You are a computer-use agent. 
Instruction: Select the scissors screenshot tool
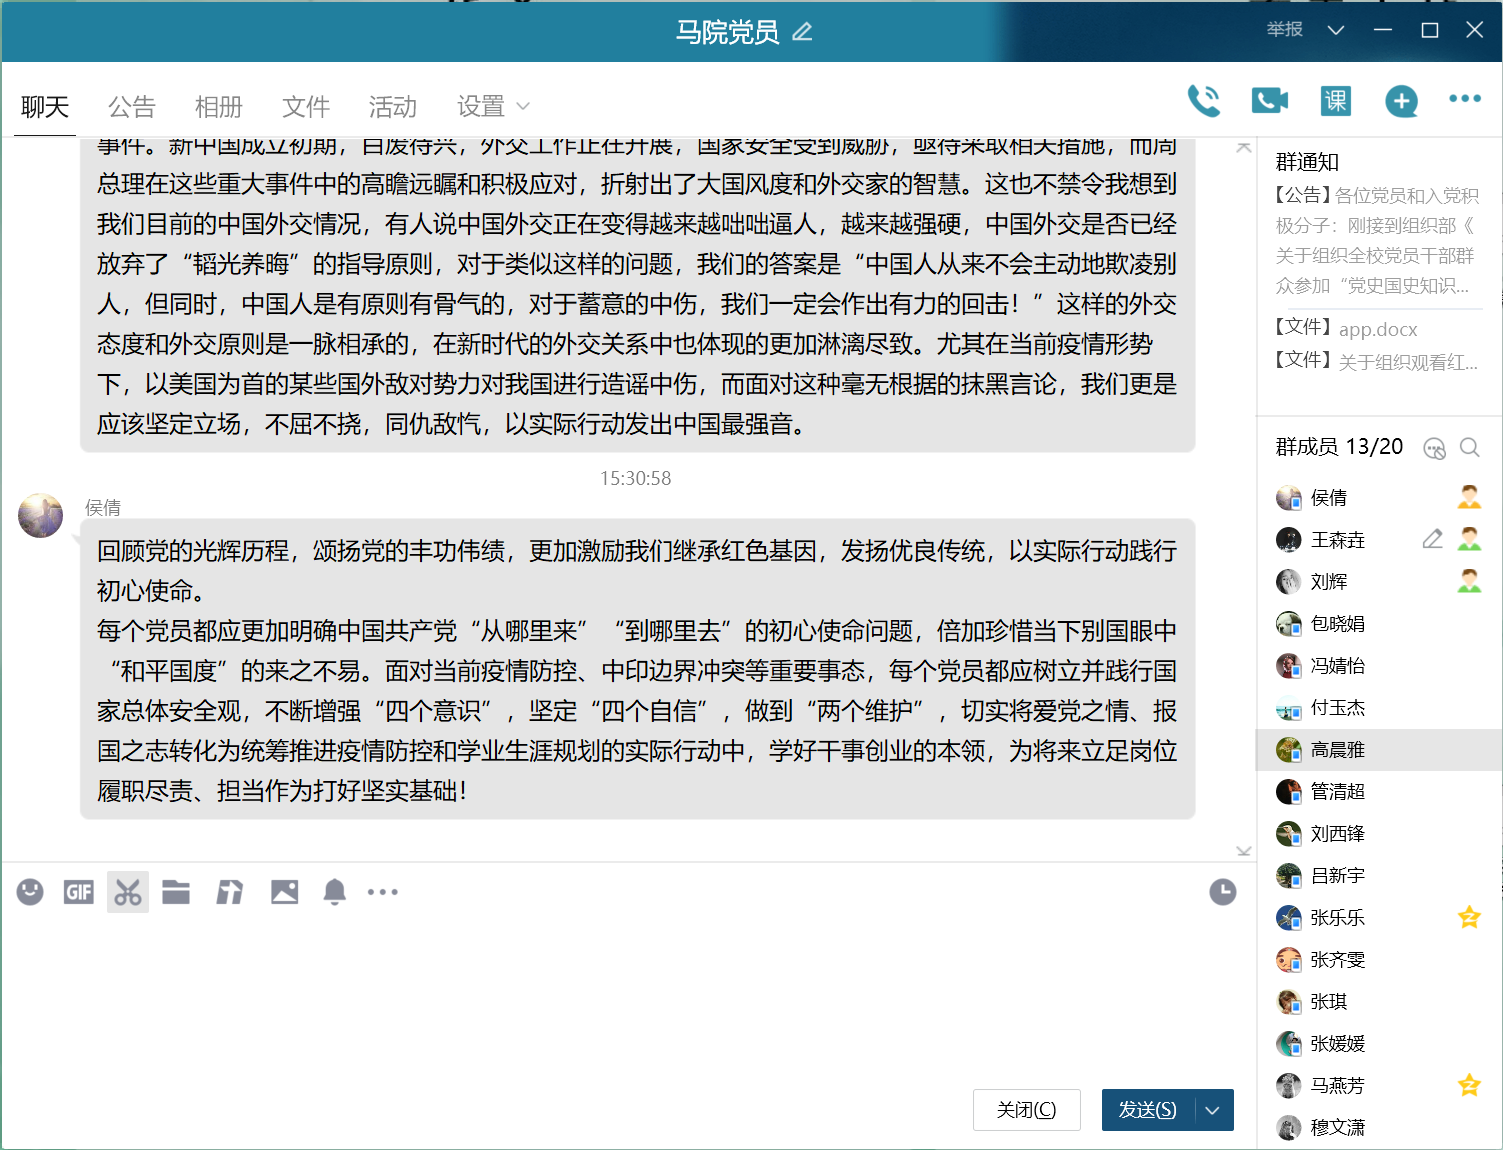(x=128, y=892)
